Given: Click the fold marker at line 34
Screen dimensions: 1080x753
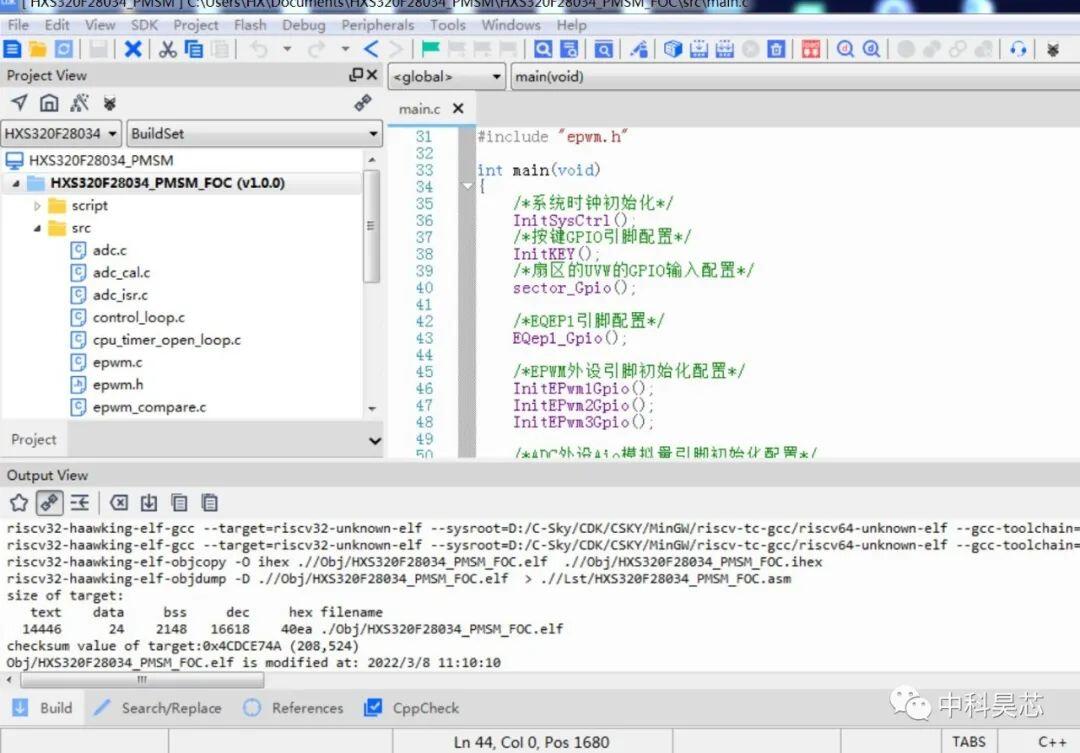Looking at the screenshot, I should pos(467,186).
